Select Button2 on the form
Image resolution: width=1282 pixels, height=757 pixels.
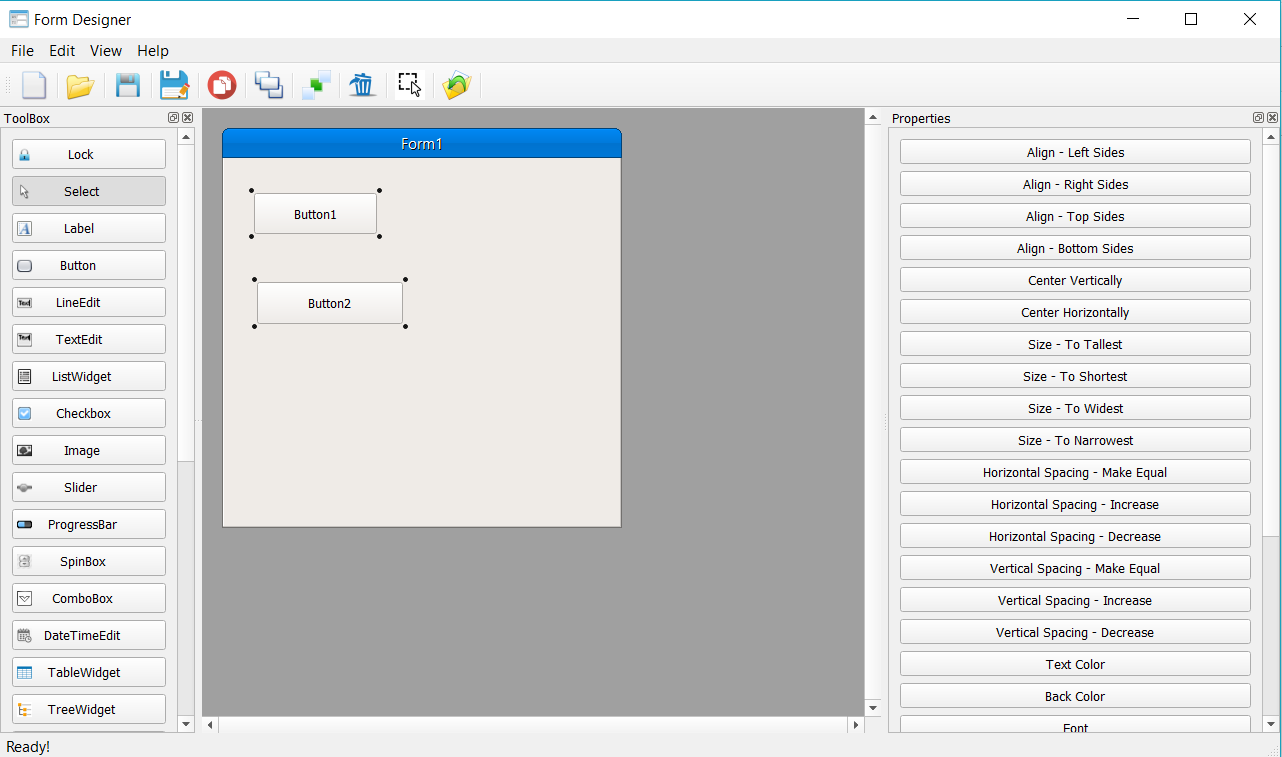tap(330, 303)
